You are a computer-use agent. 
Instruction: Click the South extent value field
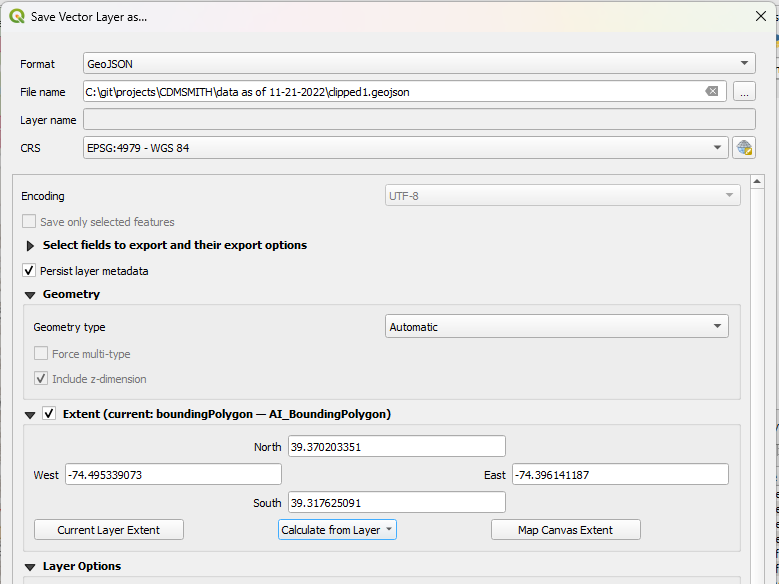[x=396, y=502]
